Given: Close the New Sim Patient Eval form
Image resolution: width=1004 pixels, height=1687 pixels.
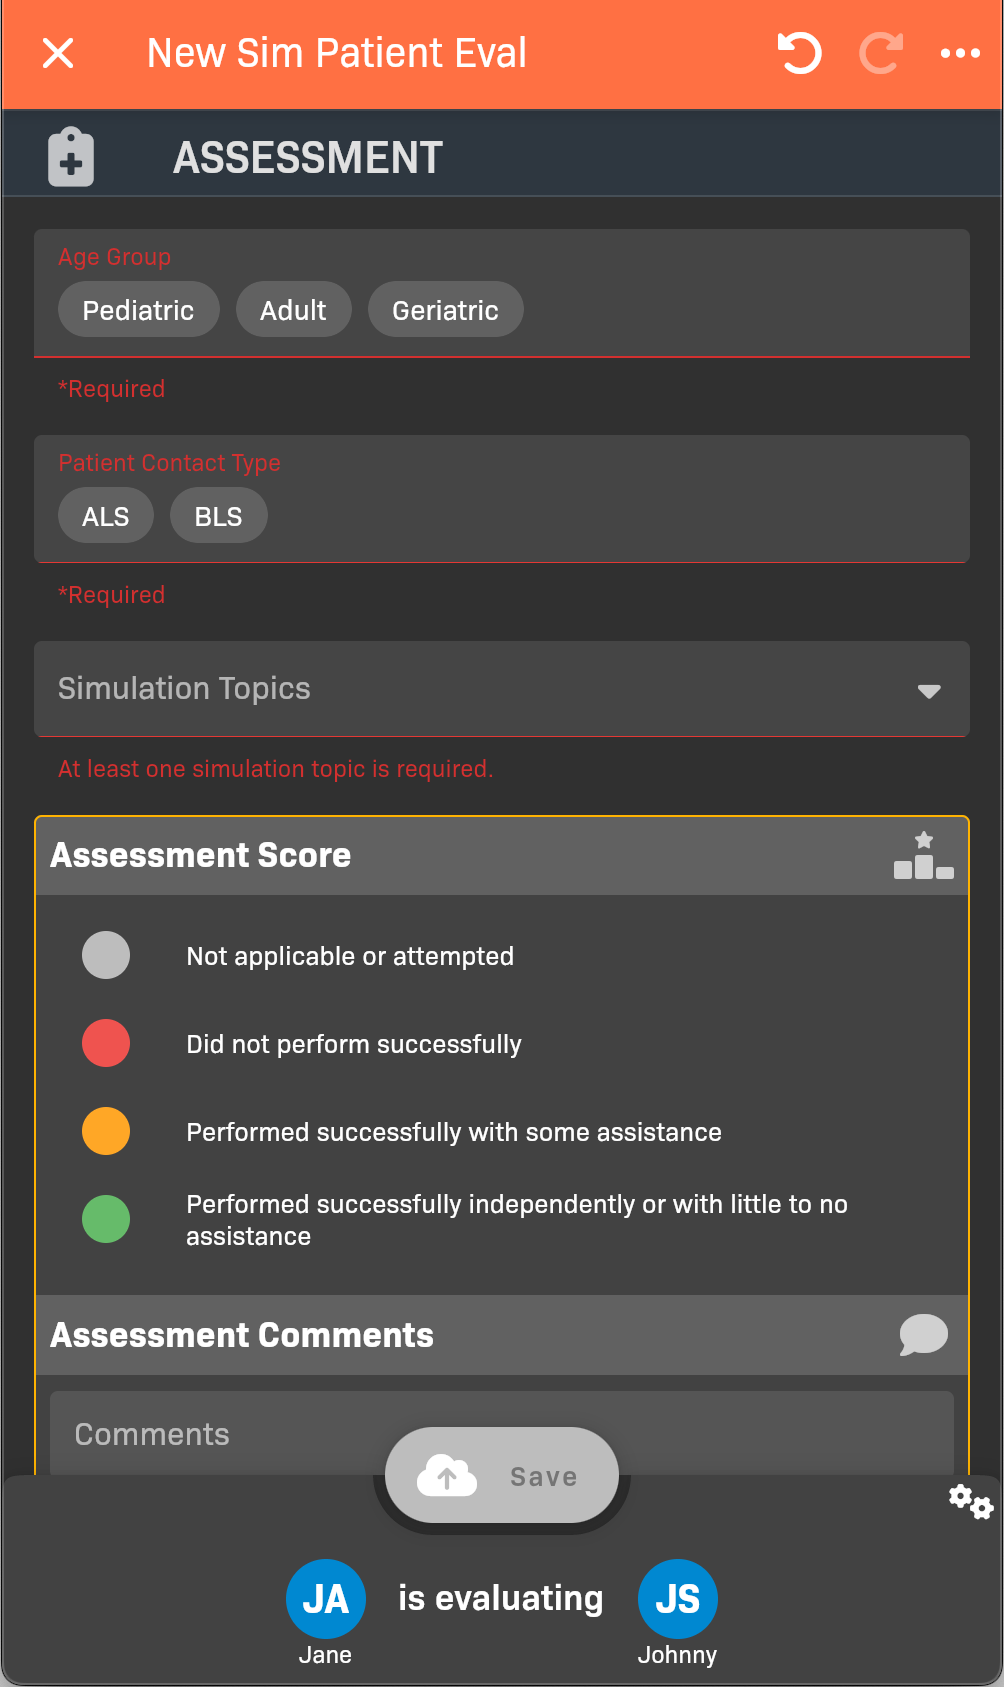Looking at the screenshot, I should [x=58, y=53].
